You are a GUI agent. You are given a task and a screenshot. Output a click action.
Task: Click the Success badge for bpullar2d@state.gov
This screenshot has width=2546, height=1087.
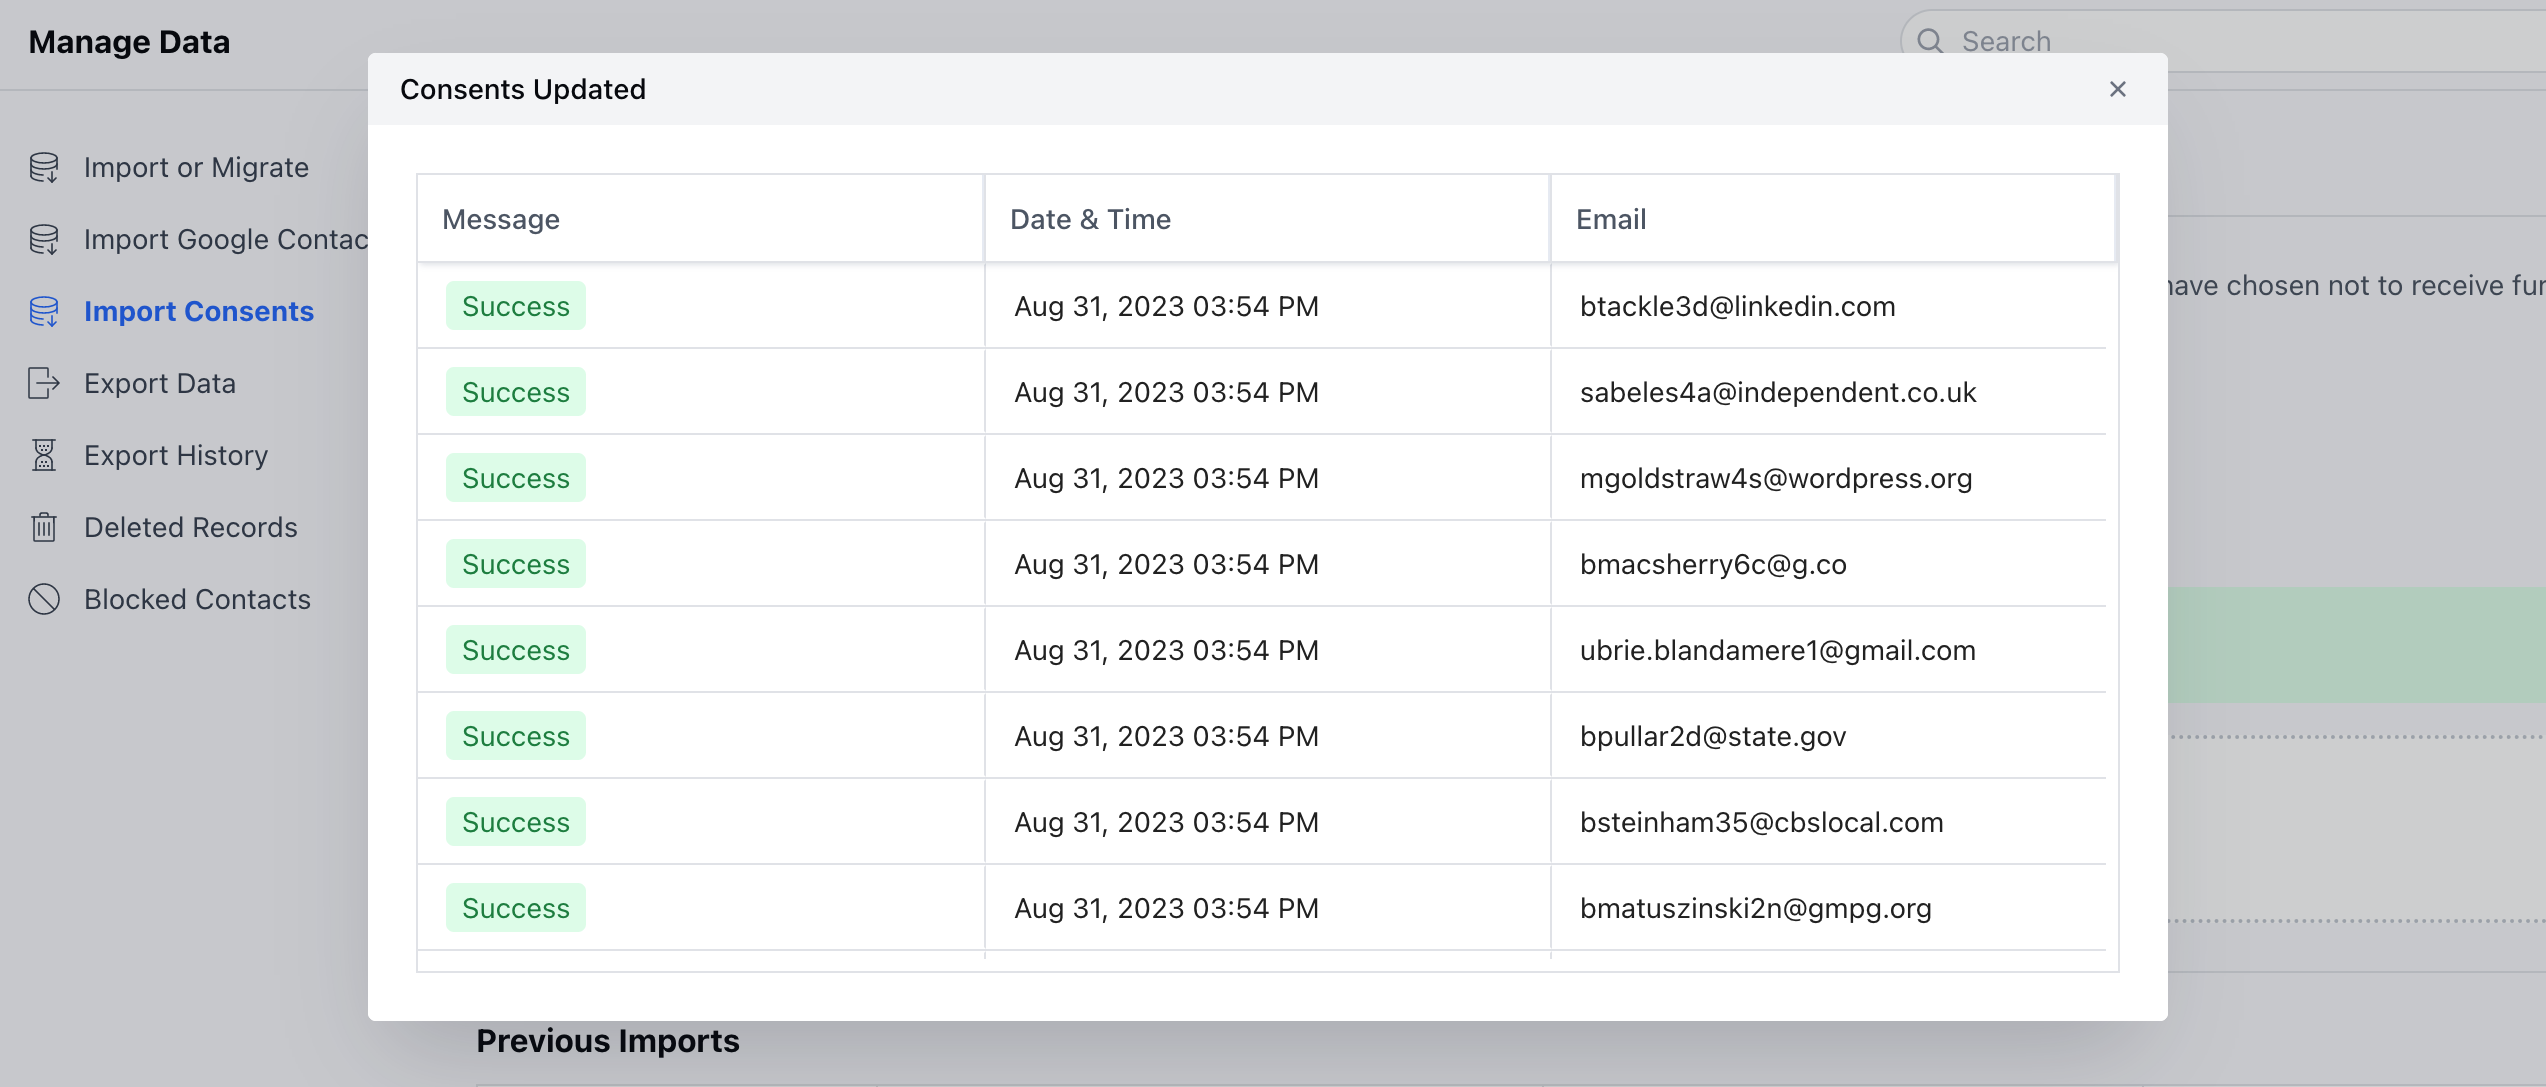[515, 735]
